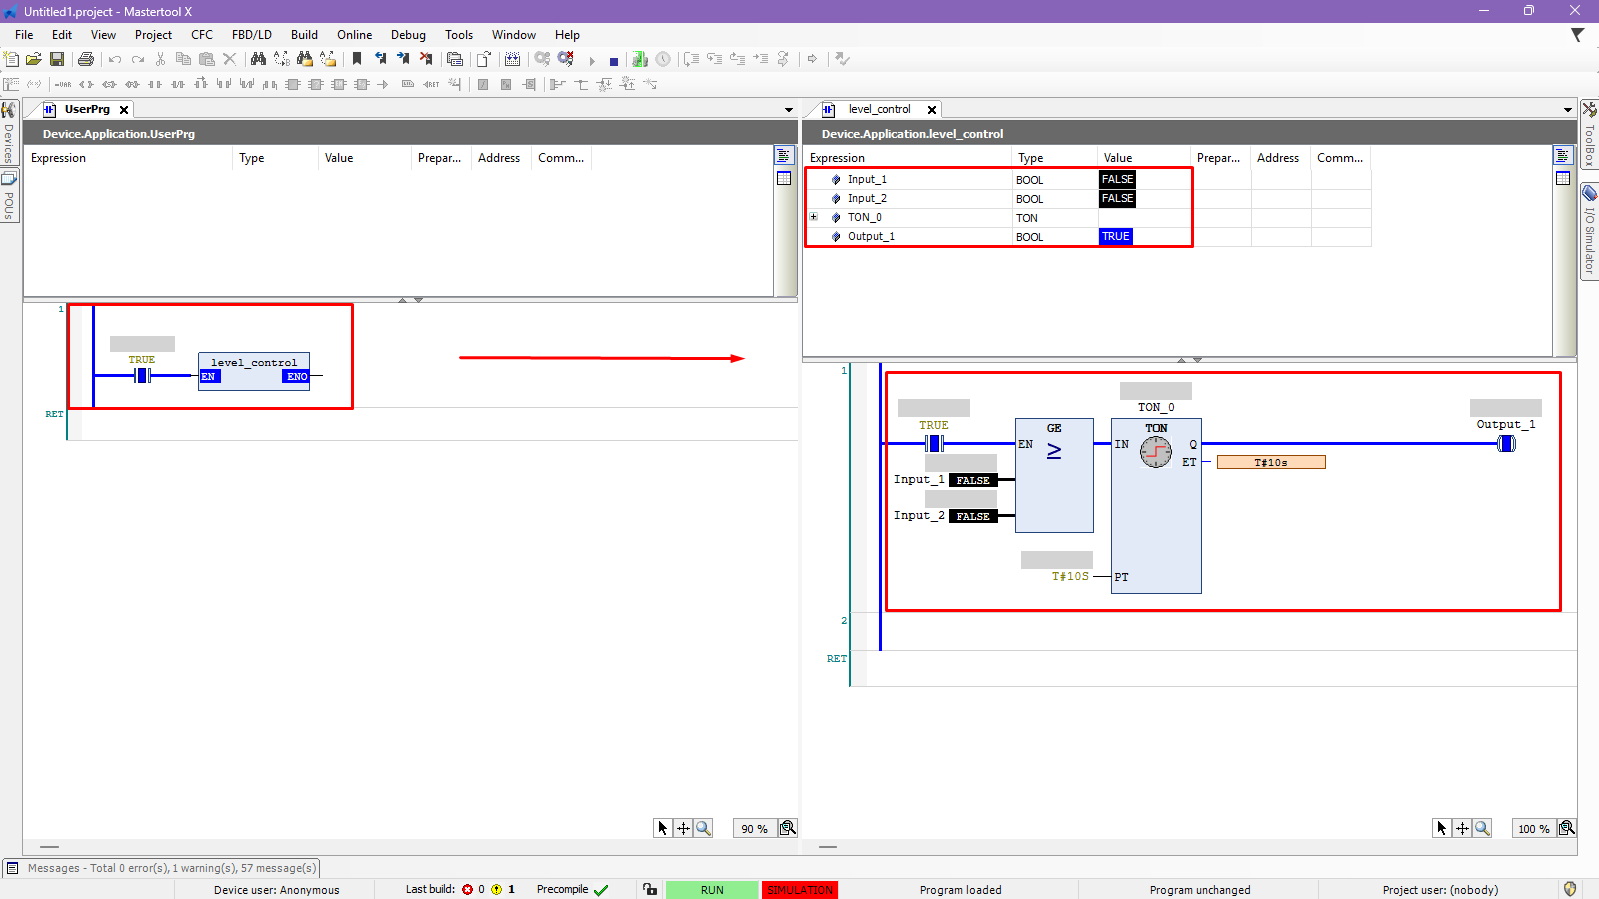Click the Devices side panel button

[x=9, y=134]
